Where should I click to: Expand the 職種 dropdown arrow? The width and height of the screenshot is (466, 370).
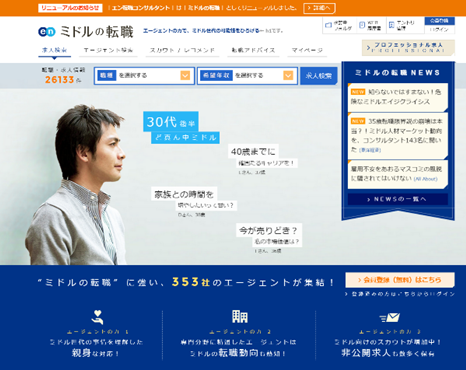tap(185, 76)
